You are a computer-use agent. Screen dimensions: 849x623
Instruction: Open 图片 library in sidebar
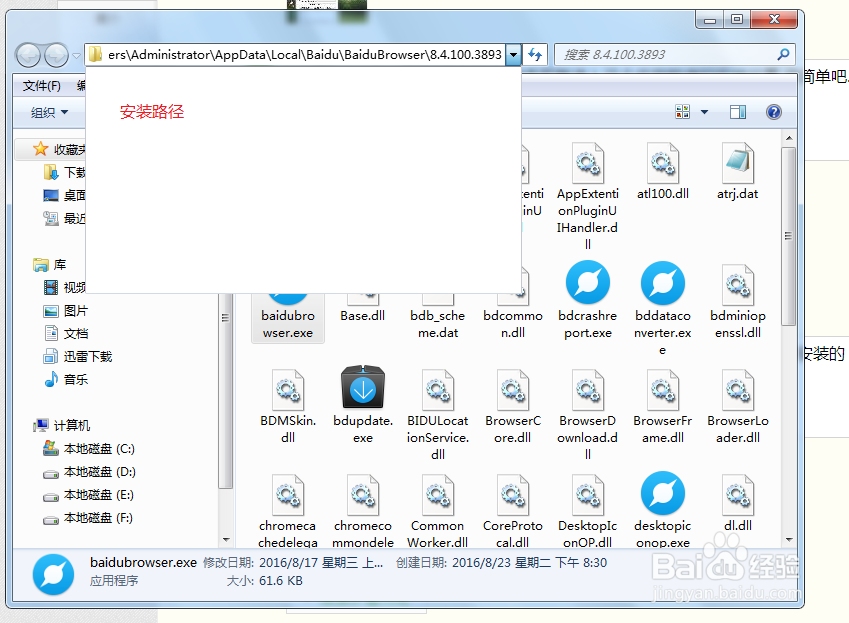click(66, 311)
